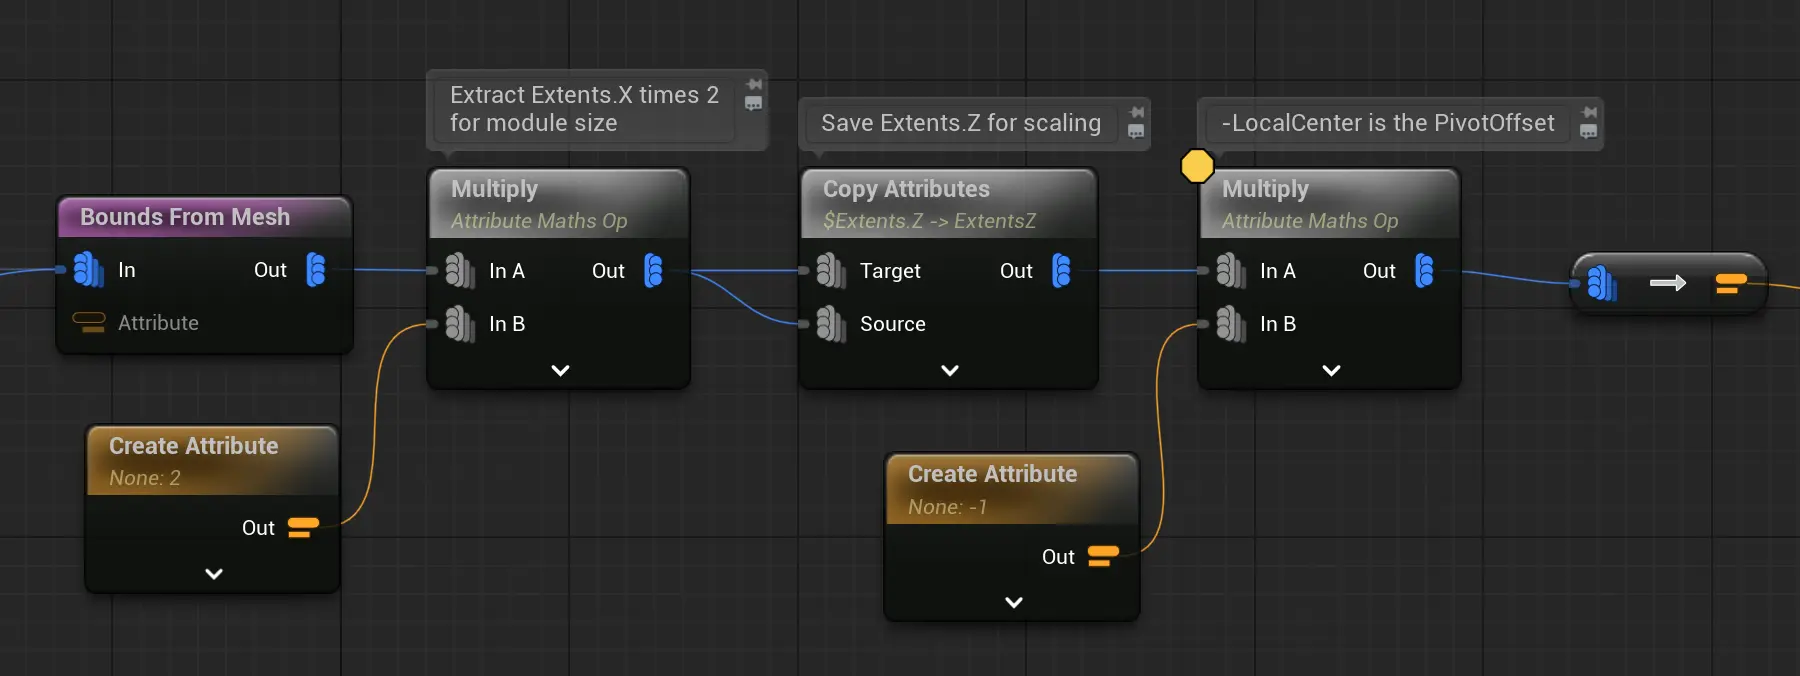Image resolution: width=1800 pixels, height=676 pixels.
Task: Expand Multiply node under 'Extract Extents.X' comment
Action: click(x=560, y=370)
